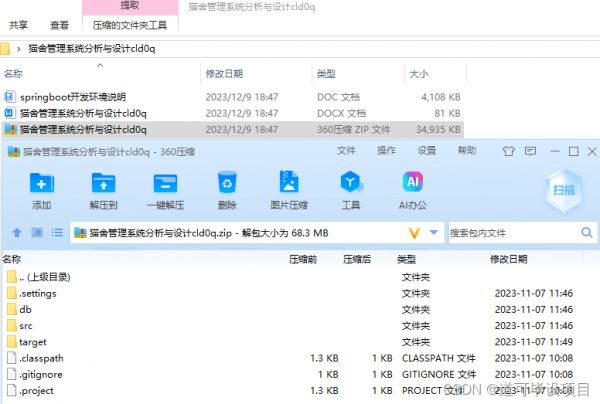Open the 图片压缩 image compression tool
This screenshot has width=600, height=404.
pos(289,181)
